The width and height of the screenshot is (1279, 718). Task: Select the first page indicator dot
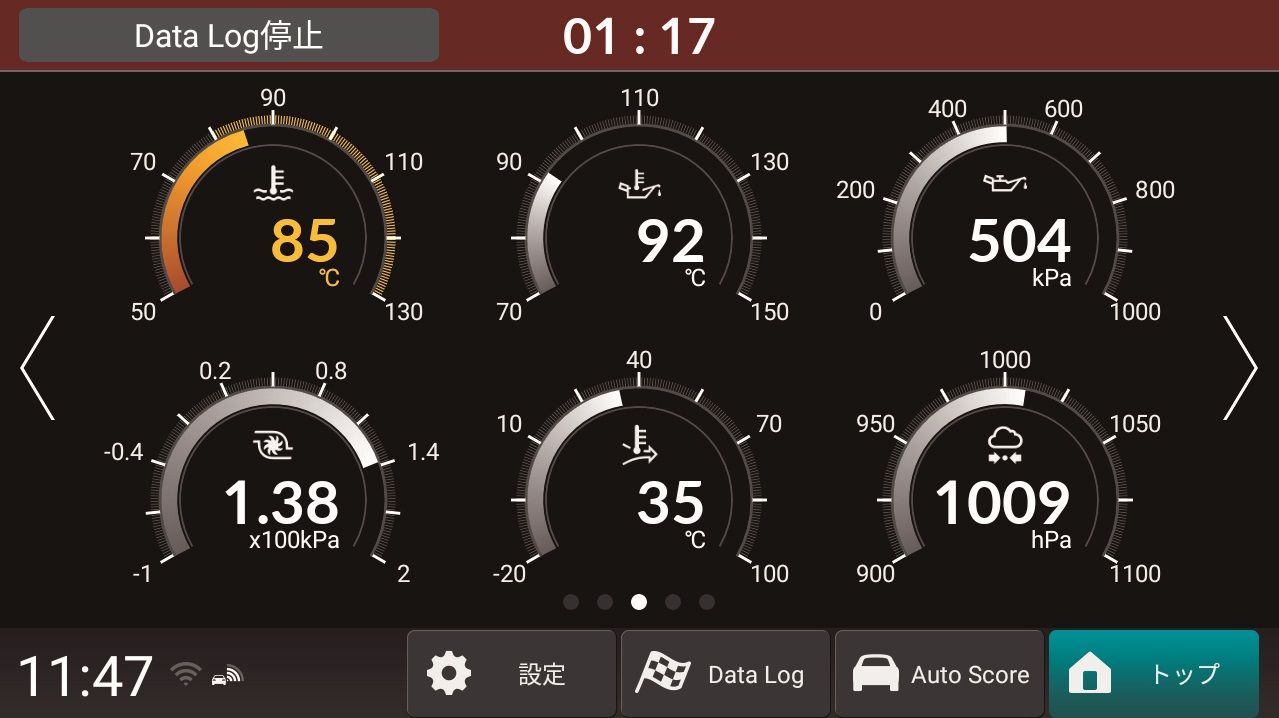[x=571, y=602]
